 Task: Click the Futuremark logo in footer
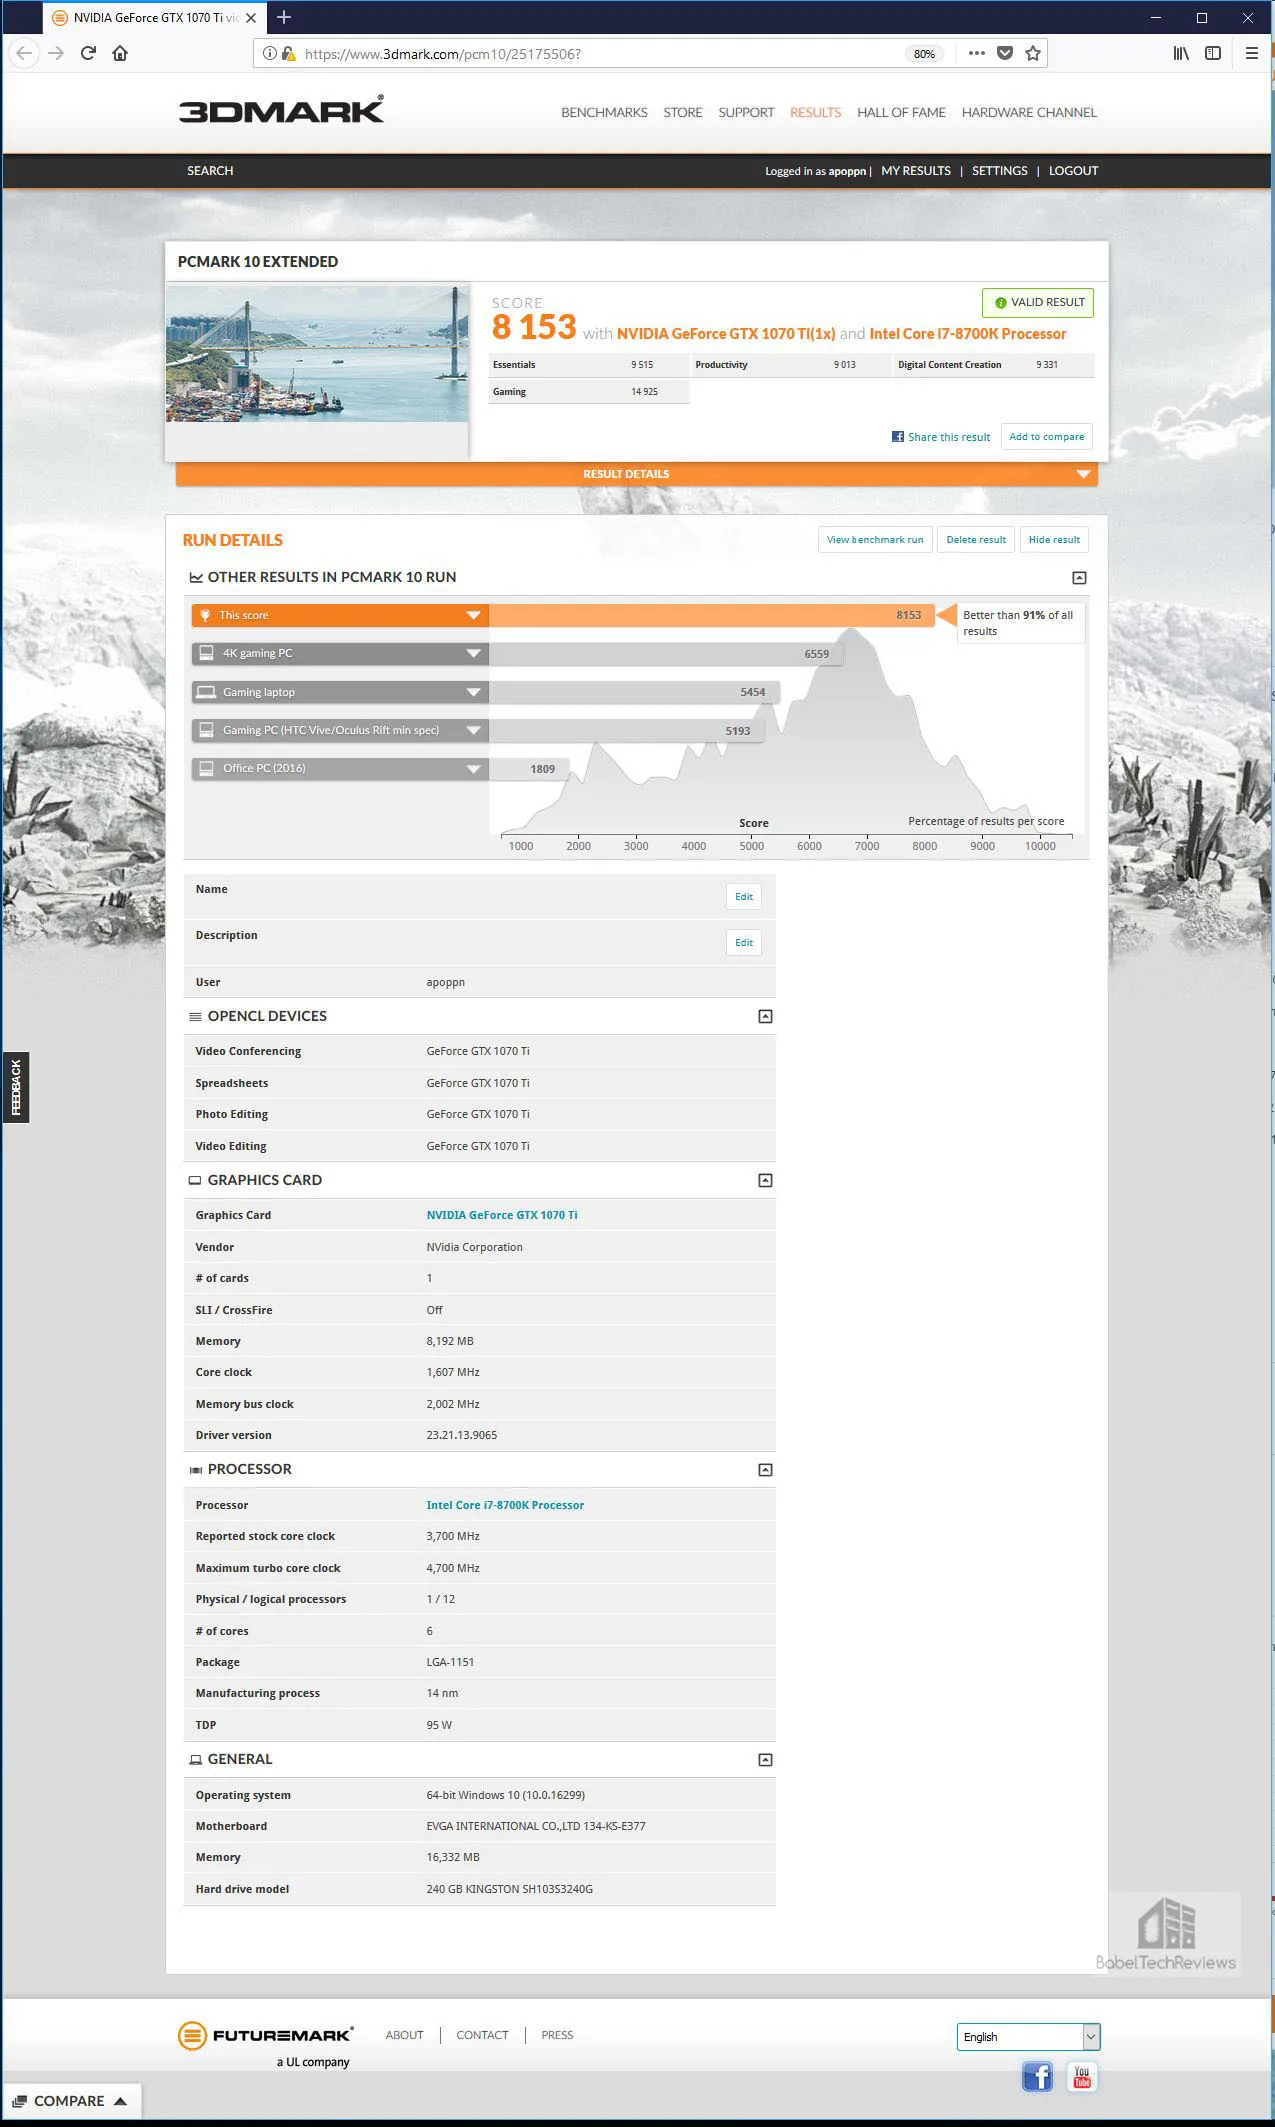(264, 2035)
